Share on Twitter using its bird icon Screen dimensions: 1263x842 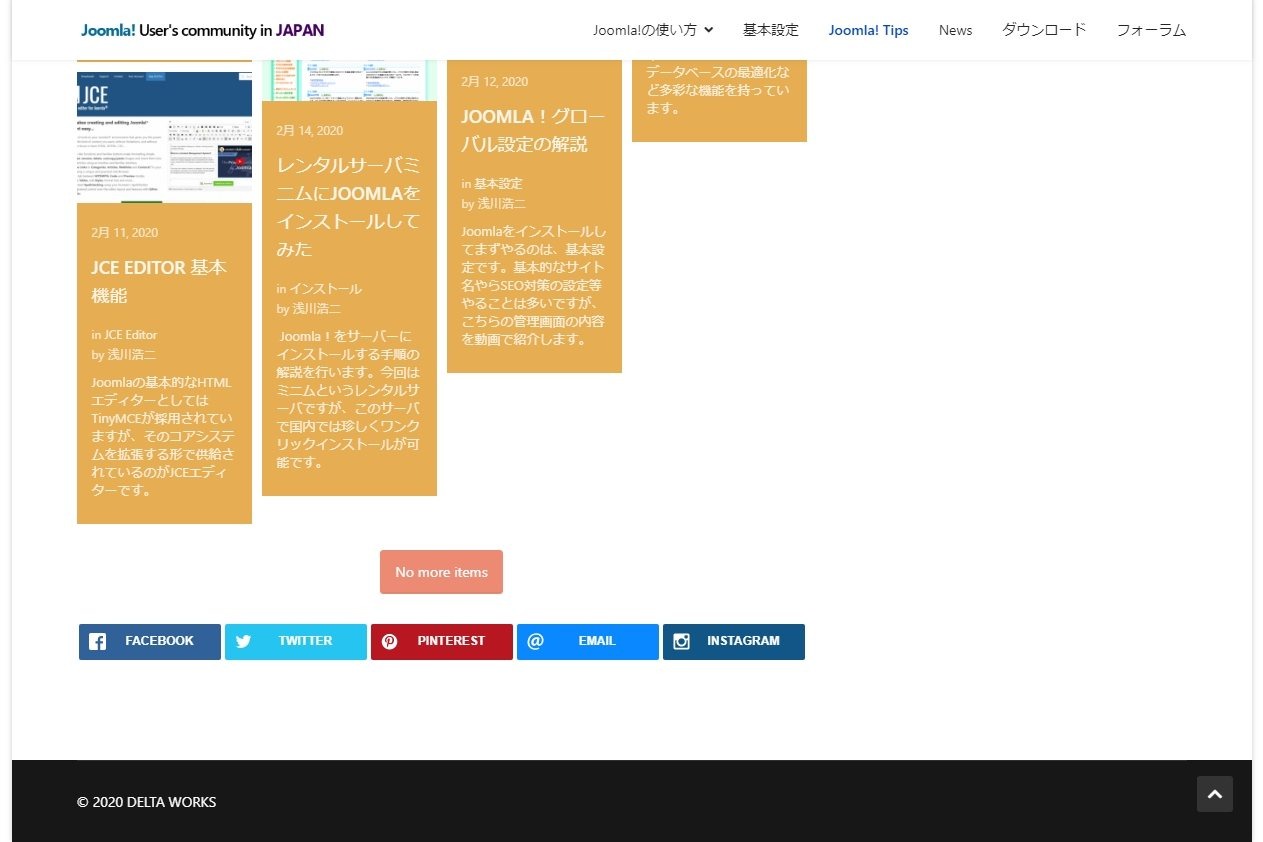pyautogui.click(x=244, y=641)
